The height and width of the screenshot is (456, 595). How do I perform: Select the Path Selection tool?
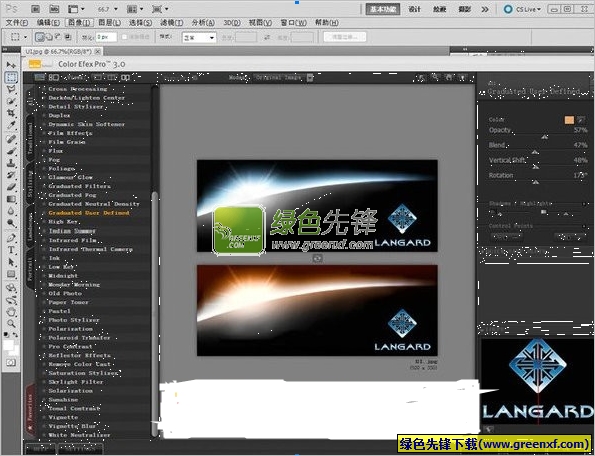[11, 262]
